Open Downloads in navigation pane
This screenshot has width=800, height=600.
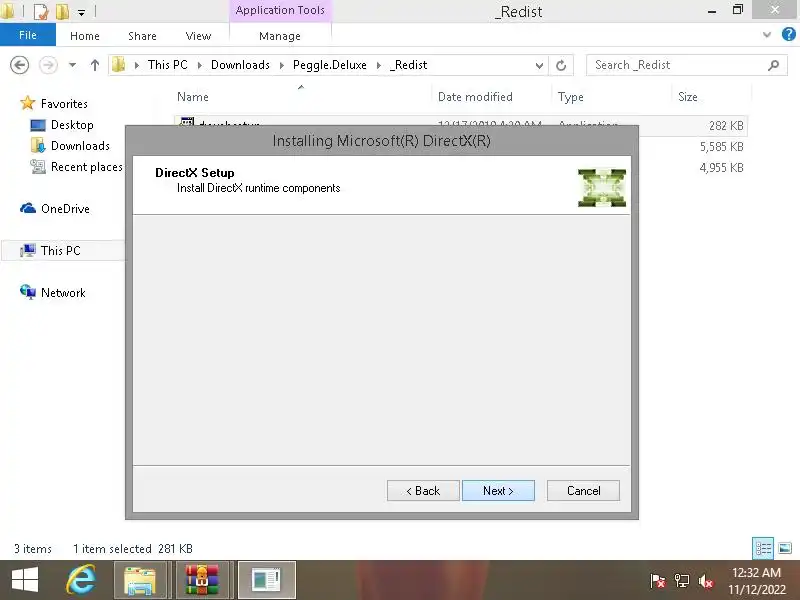(x=80, y=146)
